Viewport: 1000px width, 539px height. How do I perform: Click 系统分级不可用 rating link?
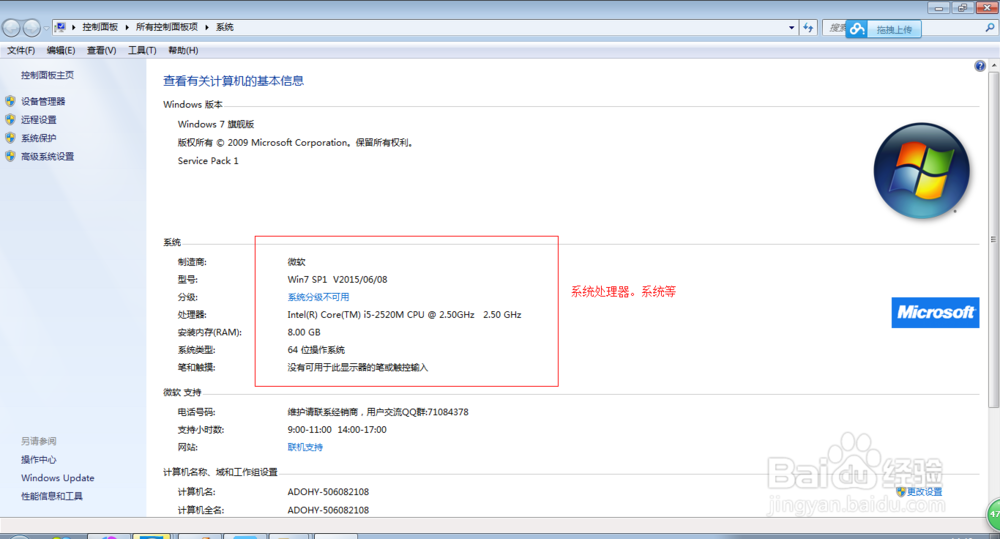tap(318, 297)
